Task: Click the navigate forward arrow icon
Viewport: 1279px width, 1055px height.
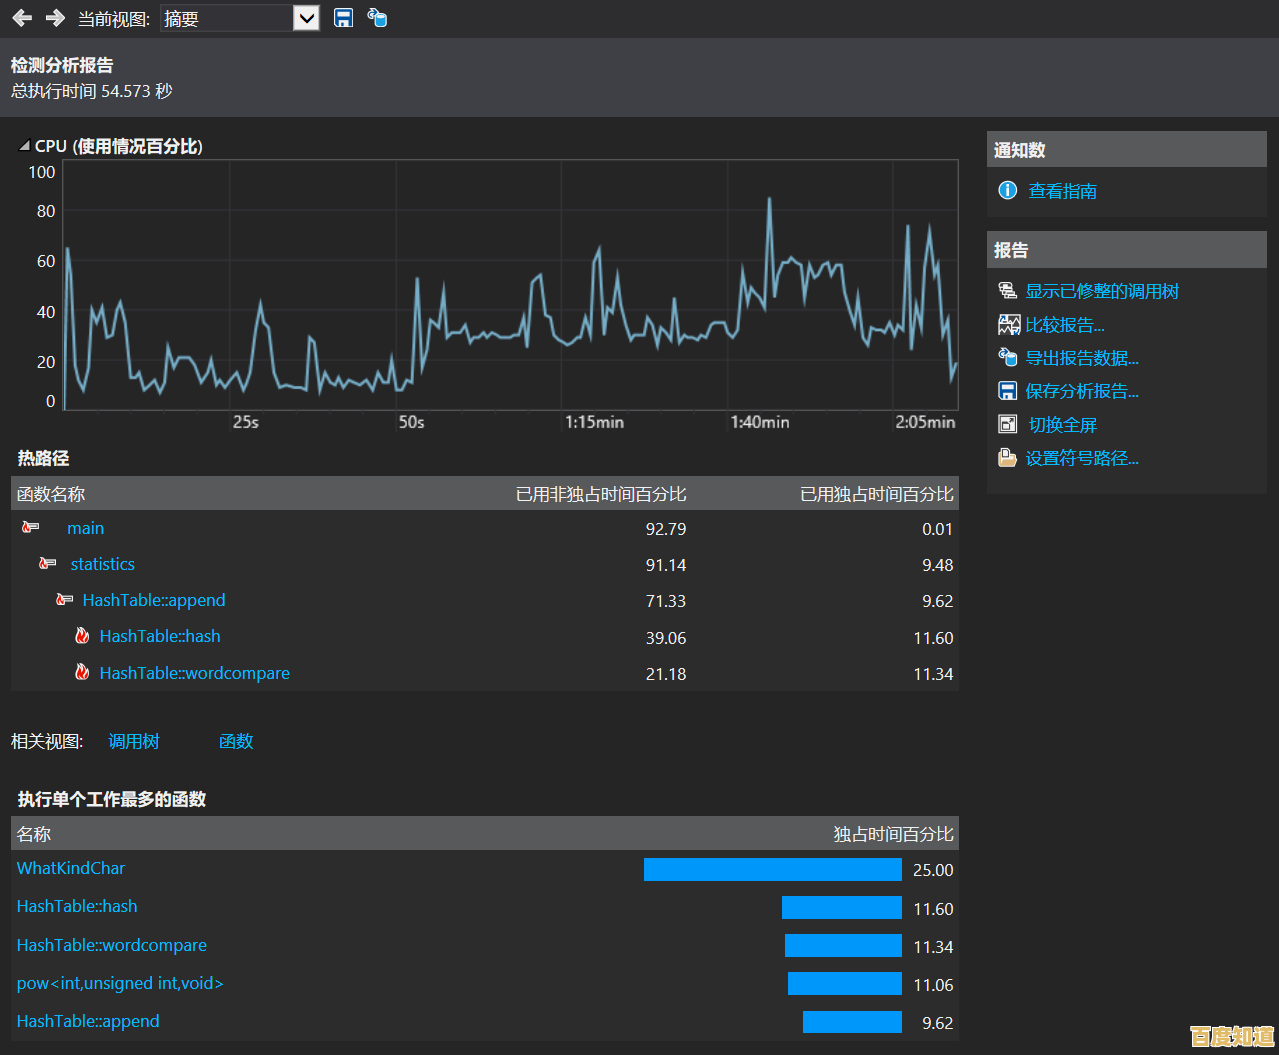Action: (55, 18)
